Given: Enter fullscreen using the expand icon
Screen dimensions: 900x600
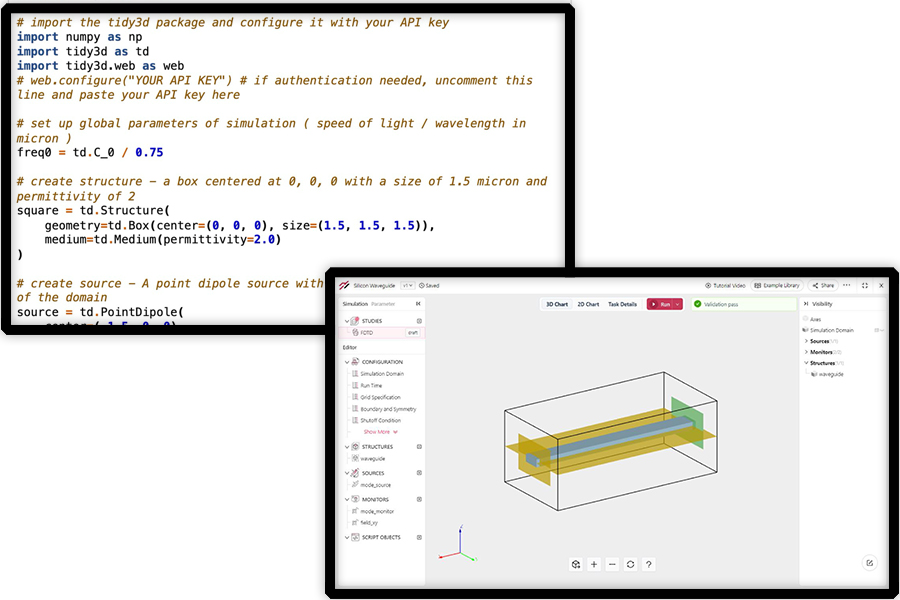Looking at the screenshot, I should tap(865, 285).
